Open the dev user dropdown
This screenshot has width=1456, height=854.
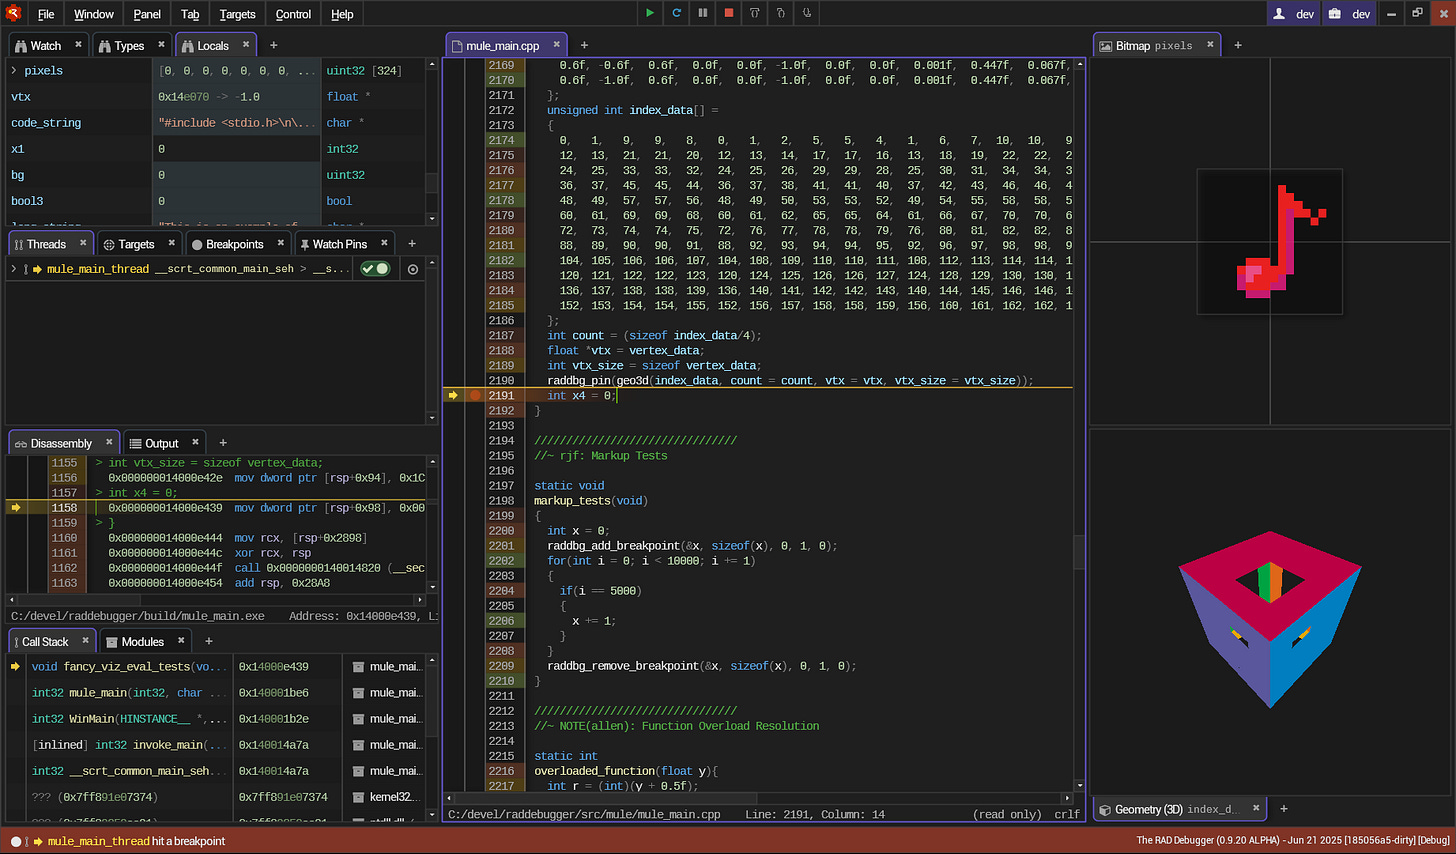pyautogui.click(x=1293, y=14)
